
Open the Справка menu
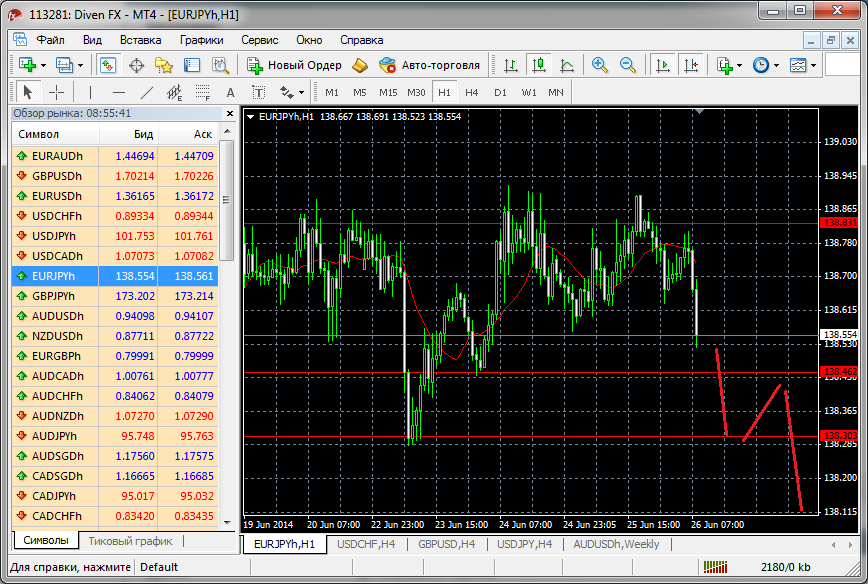(361, 40)
